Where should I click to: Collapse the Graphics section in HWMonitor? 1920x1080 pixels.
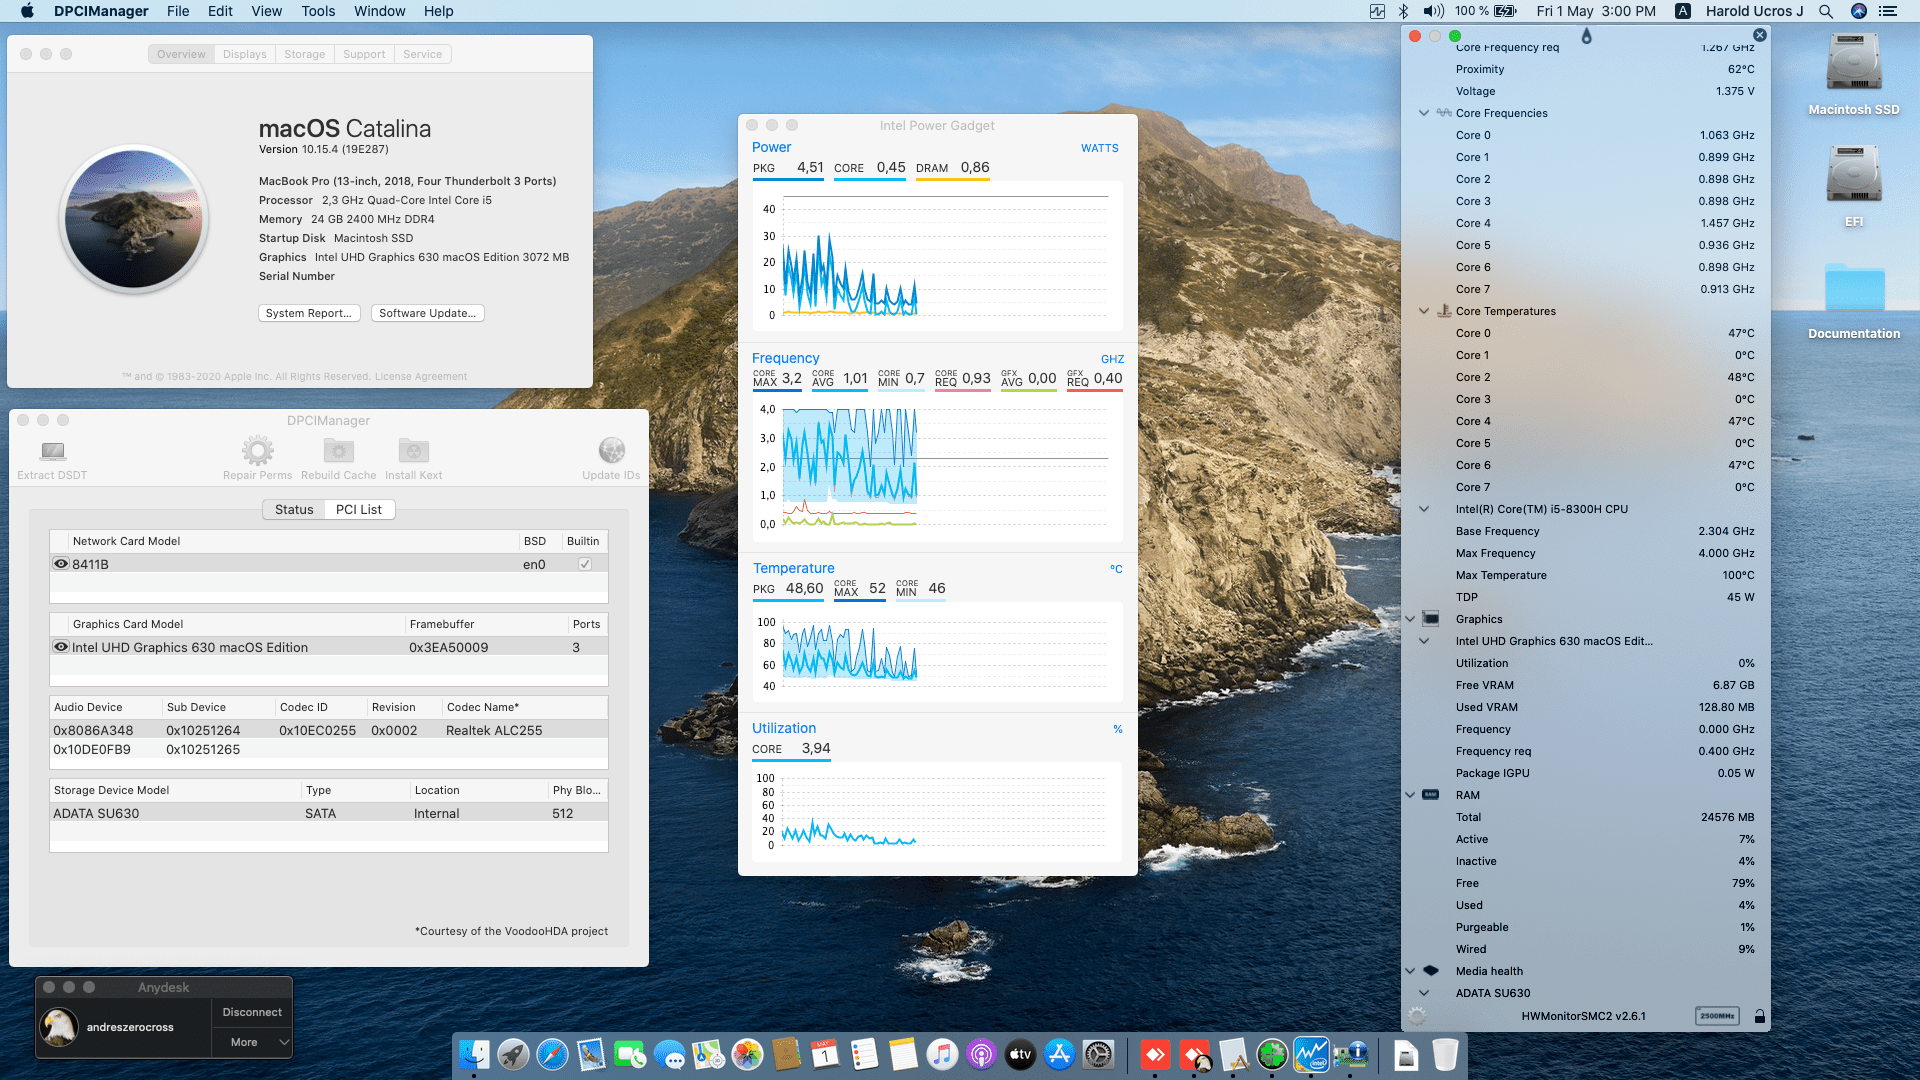coord(1410,619)
